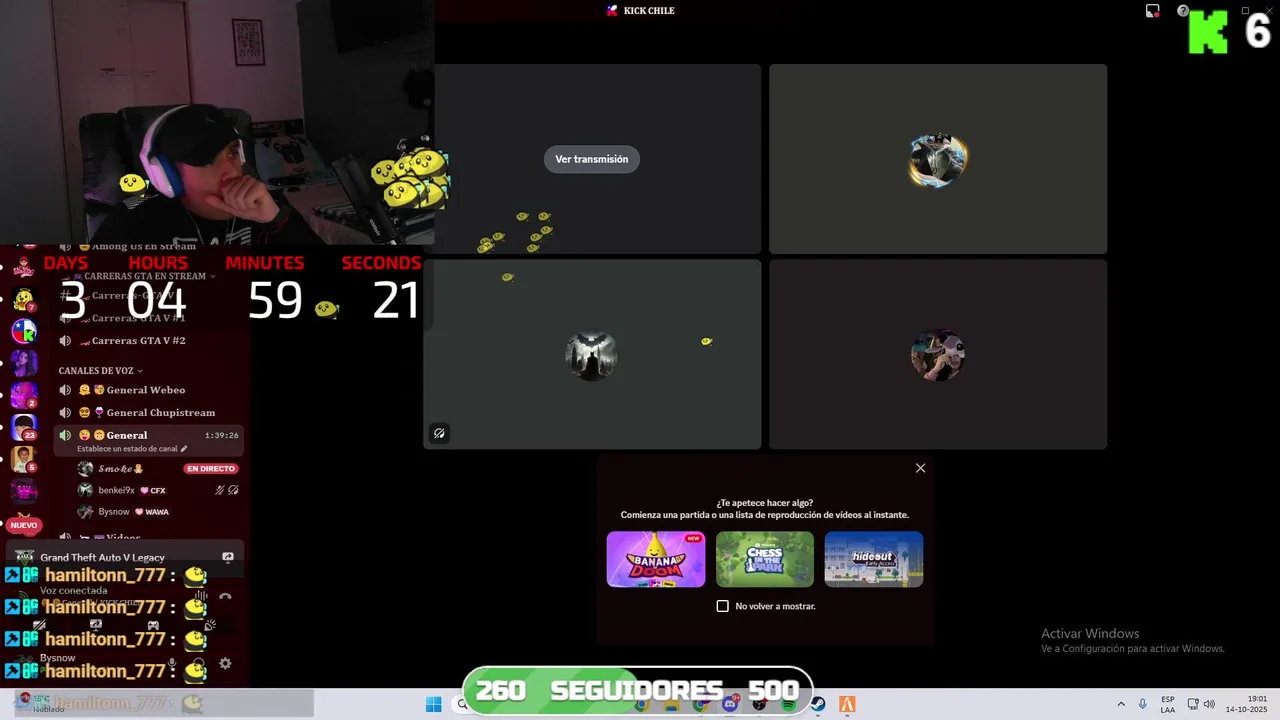Open Discord from the taskbar

click(730, 704)
